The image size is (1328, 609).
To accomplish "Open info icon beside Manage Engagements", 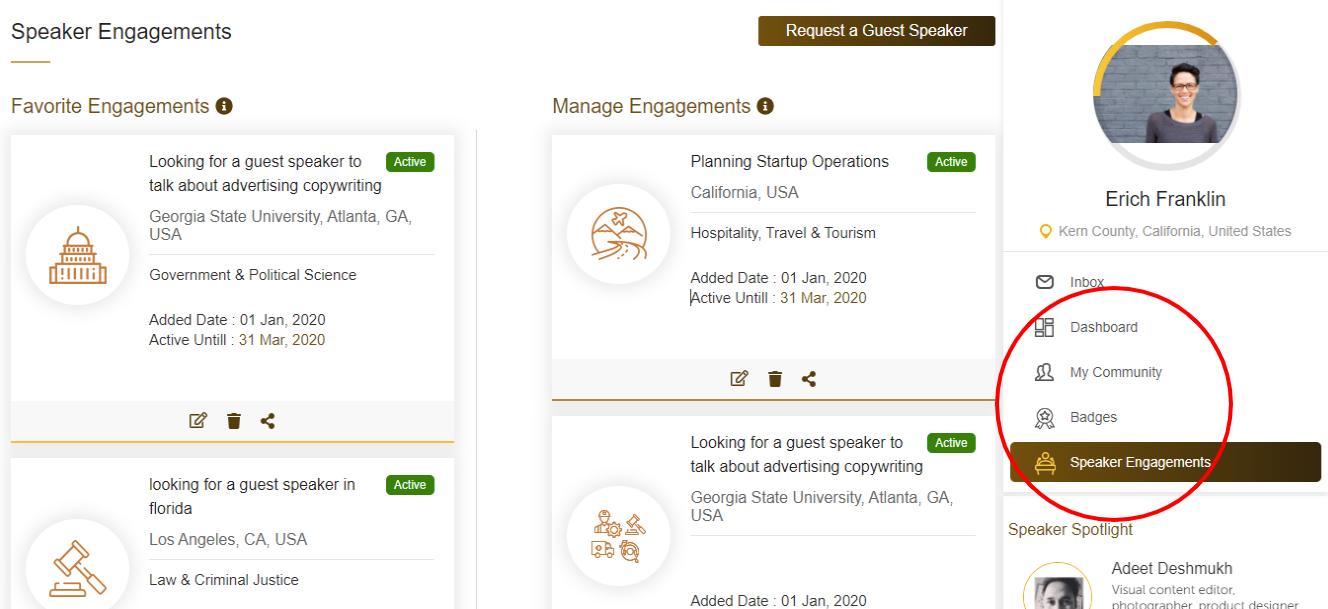I will [765, 106].
